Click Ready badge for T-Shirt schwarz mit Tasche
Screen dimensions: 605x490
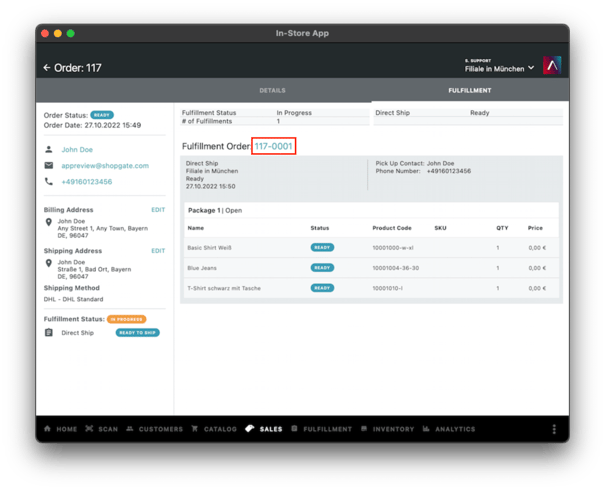pyautogui.click(x=322, y=288)
